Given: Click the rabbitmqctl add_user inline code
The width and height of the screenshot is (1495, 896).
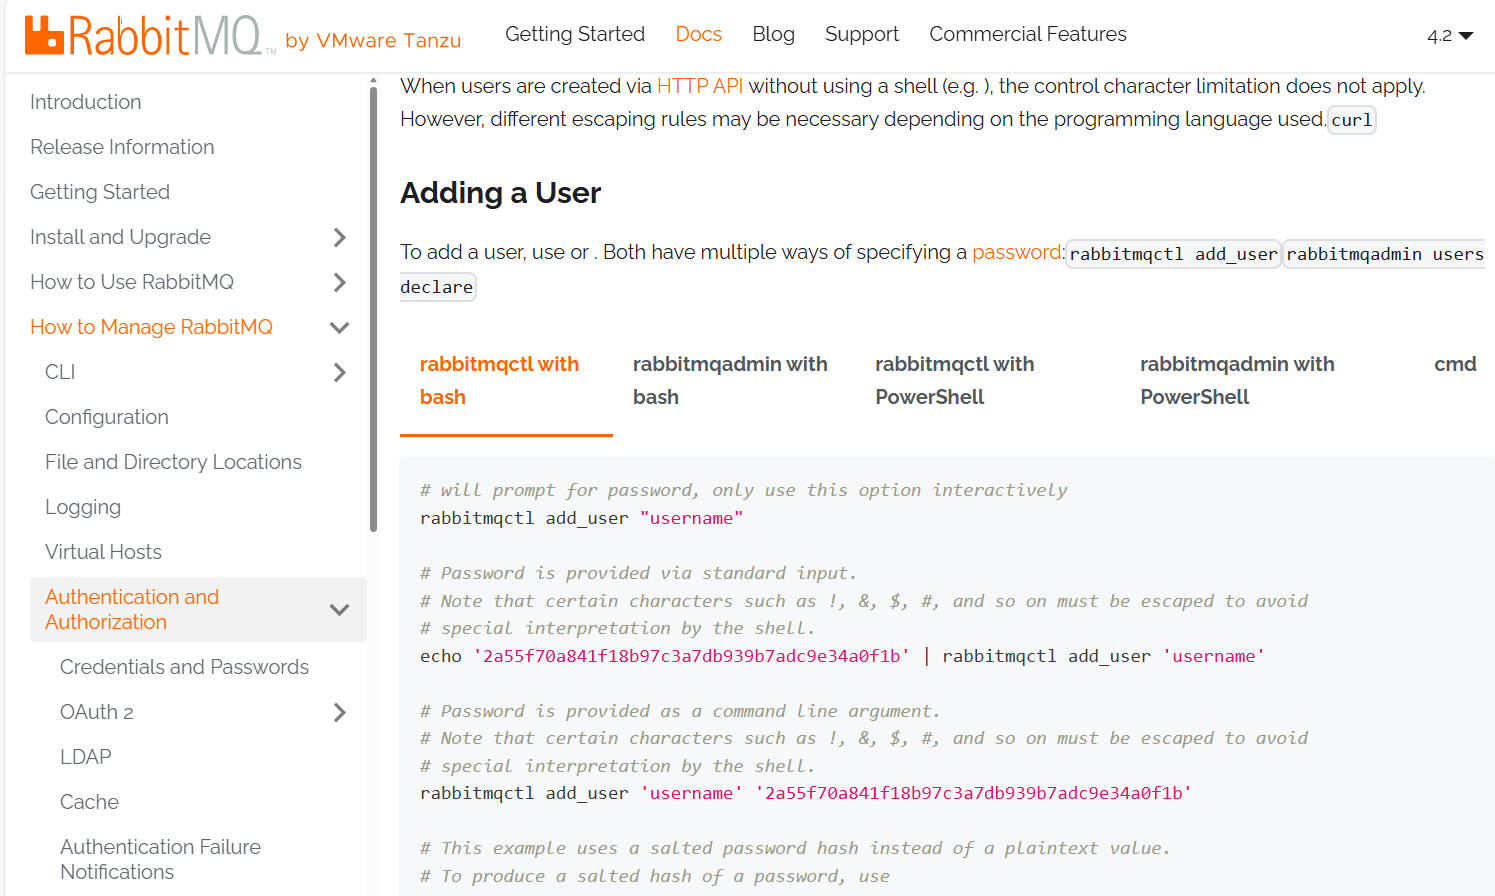Looking at the screenshot, I should 1173,254.
